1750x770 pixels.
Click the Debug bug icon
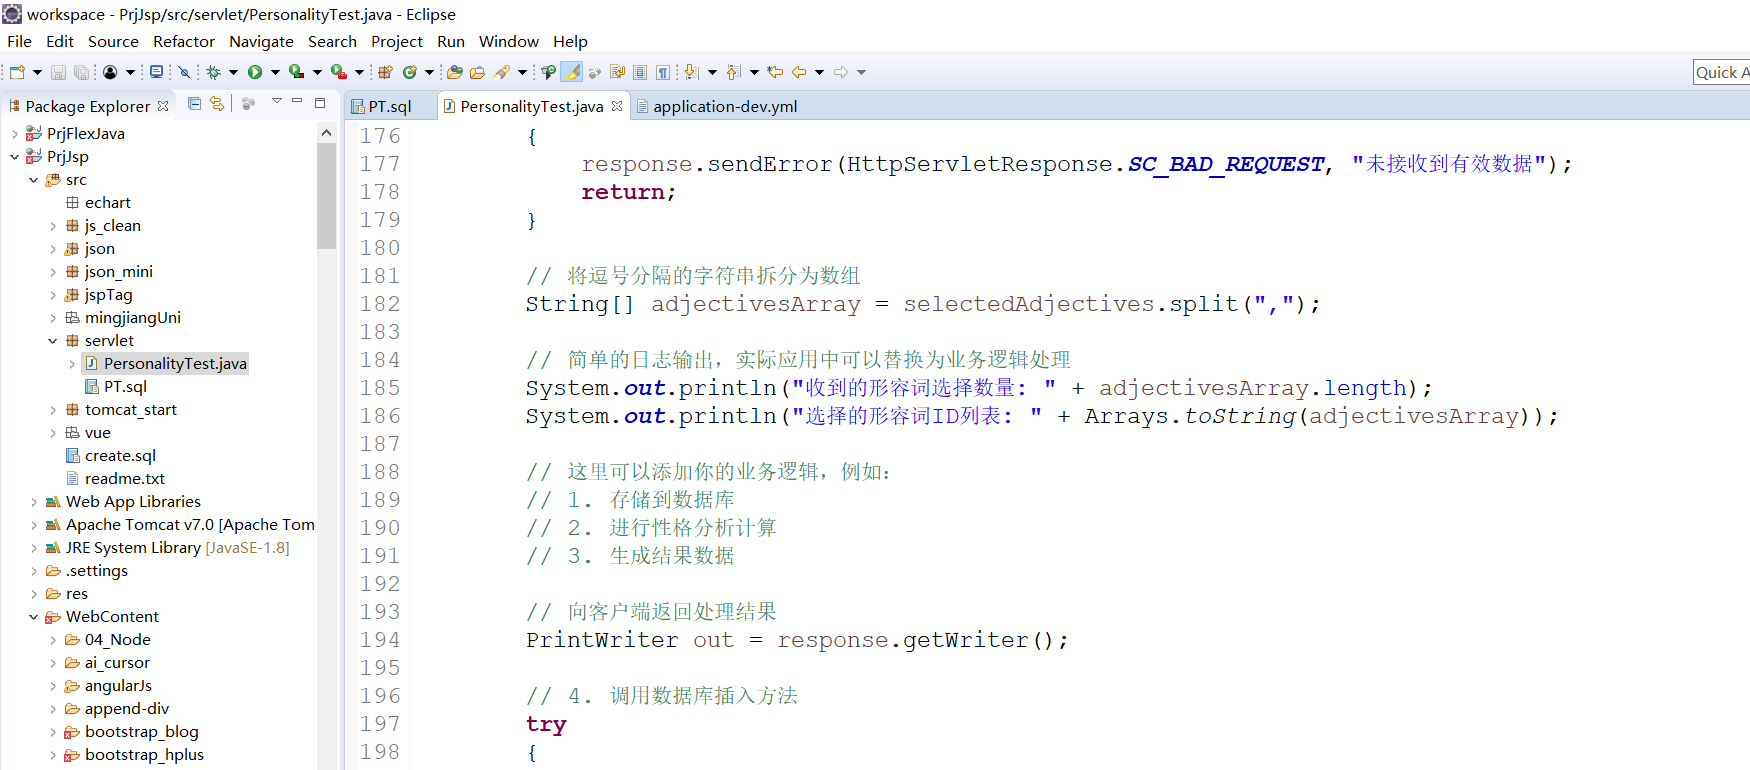(x=213, y=72)
